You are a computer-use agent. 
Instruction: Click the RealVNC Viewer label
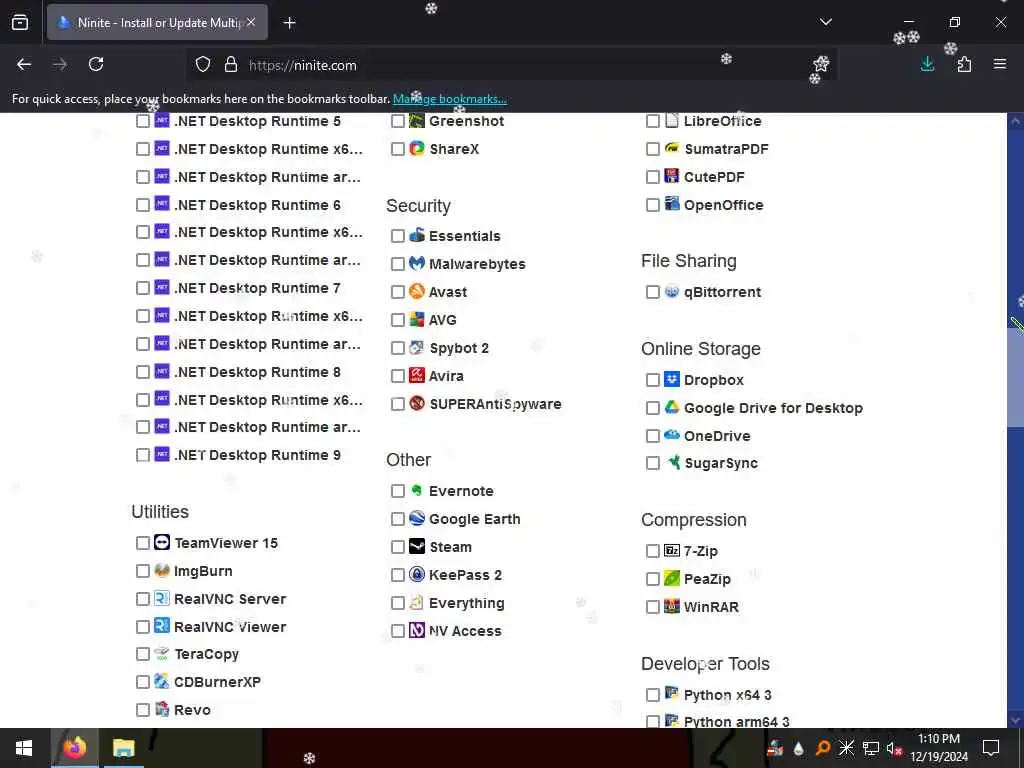(x=230, y=627)
